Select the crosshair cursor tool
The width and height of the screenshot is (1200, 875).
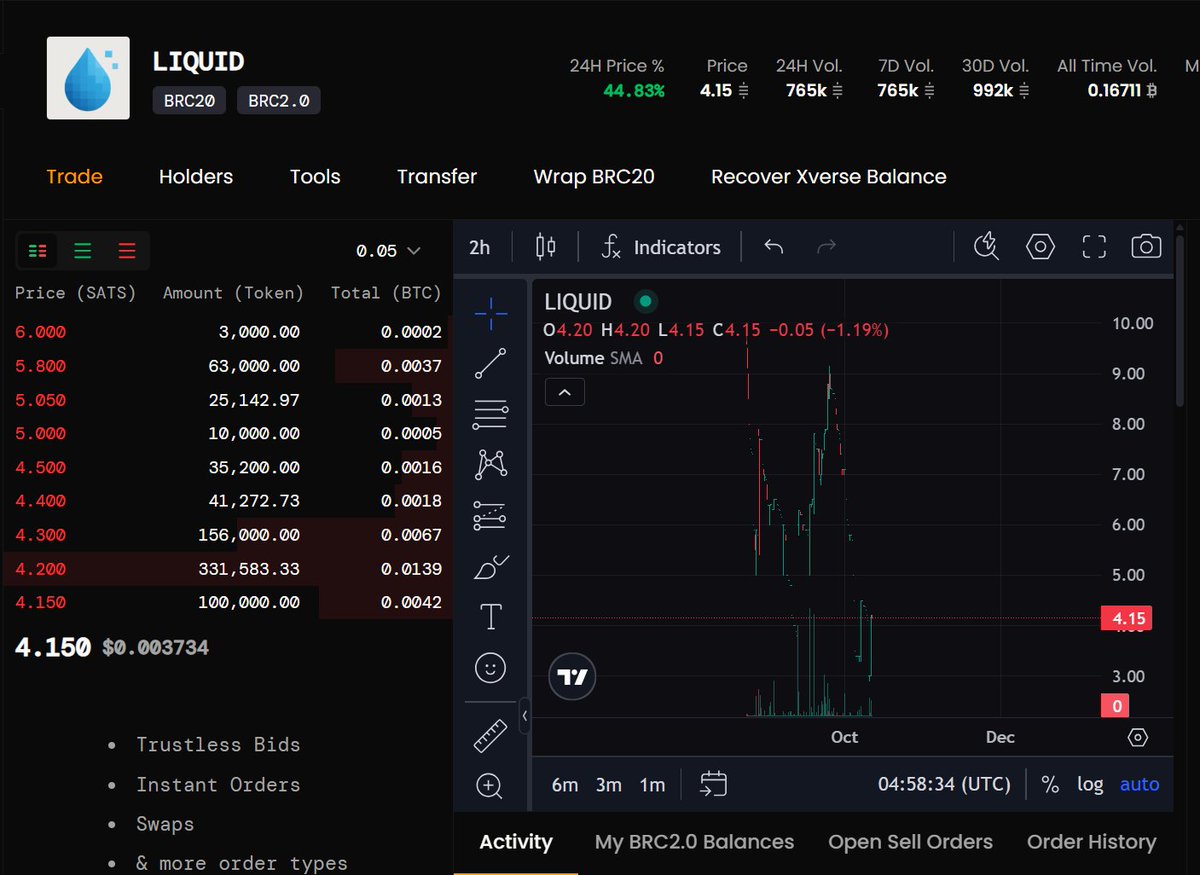(x=490, y=313)
